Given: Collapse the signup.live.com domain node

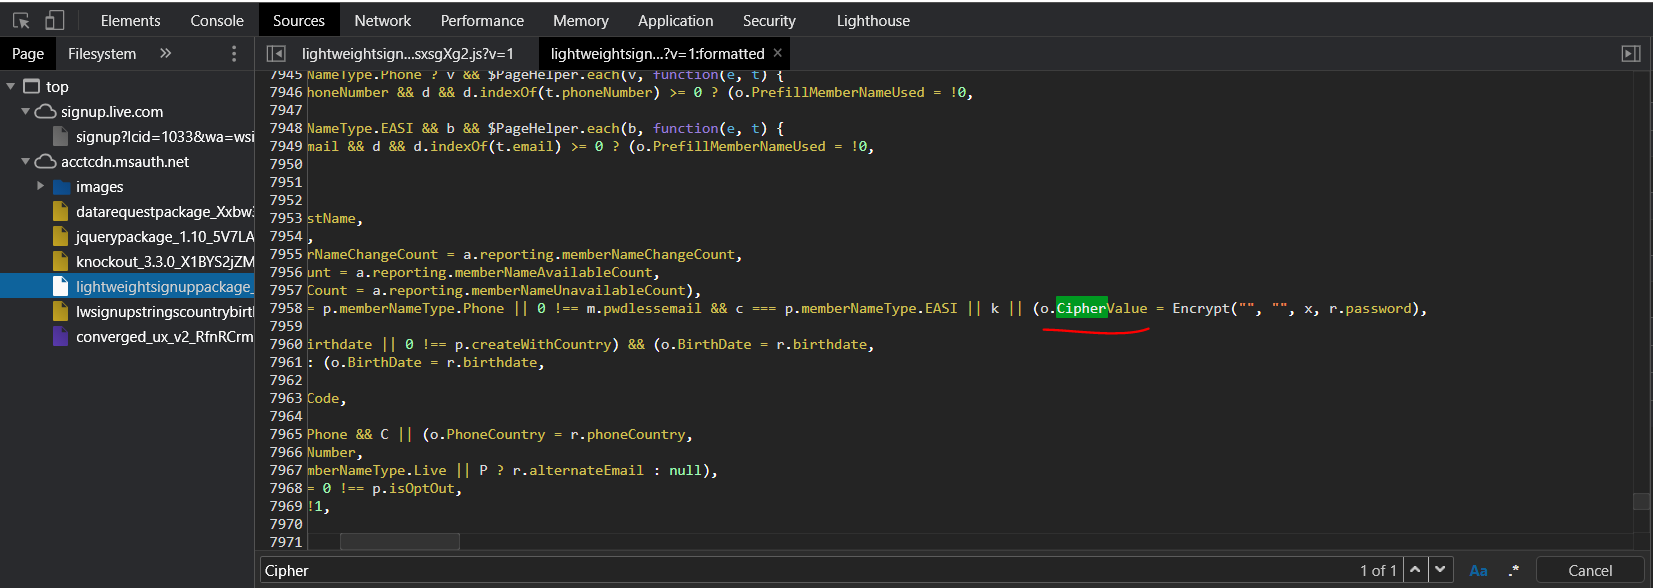Looking at the screenshot, I should [26, 112].
